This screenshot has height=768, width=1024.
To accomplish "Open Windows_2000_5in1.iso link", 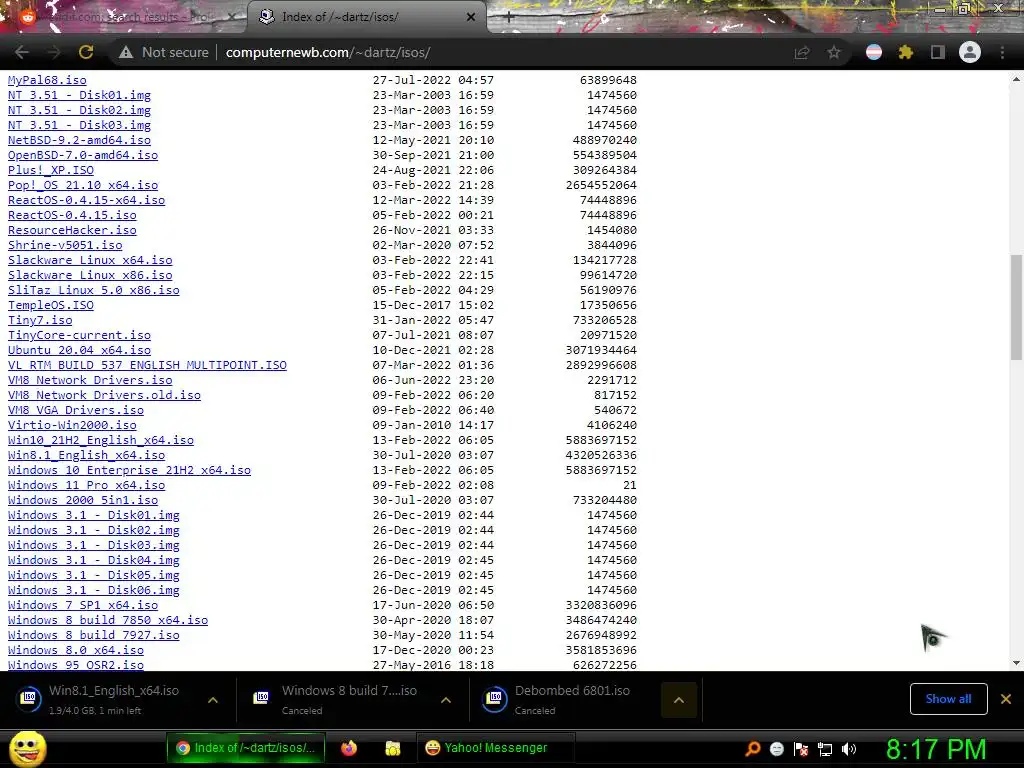I will (83, 500).
